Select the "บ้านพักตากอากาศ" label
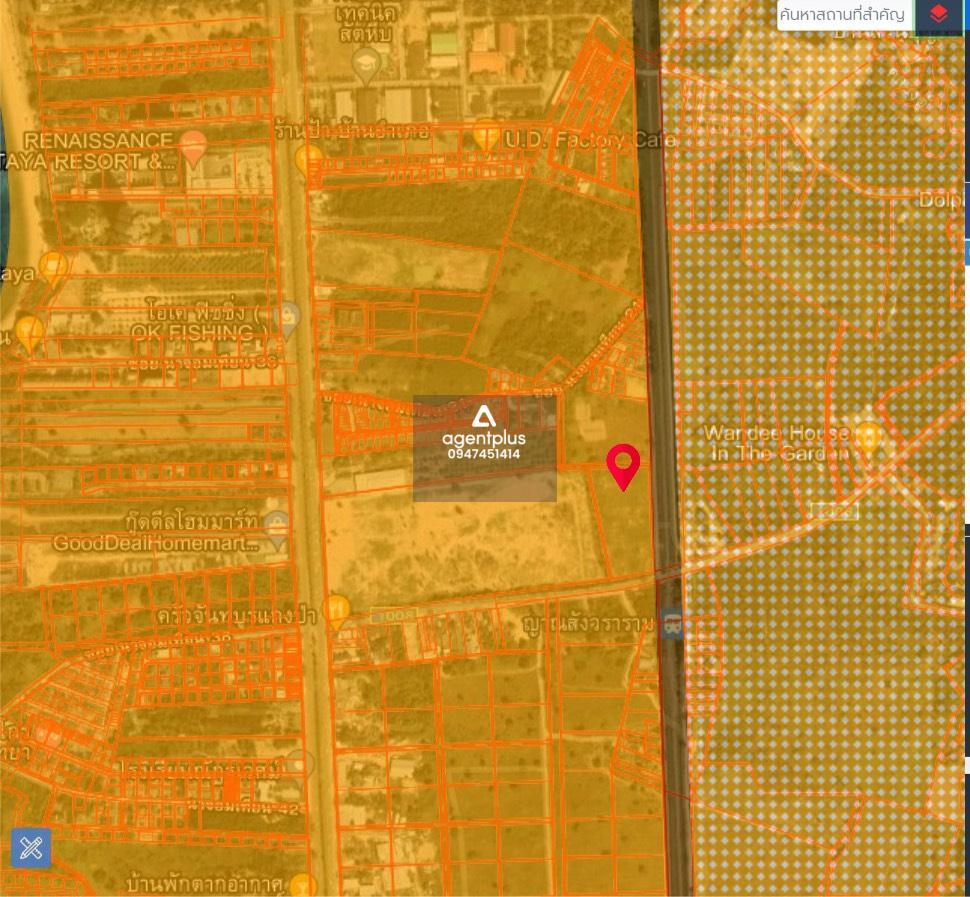970x897 pixels. click(205, 883)
